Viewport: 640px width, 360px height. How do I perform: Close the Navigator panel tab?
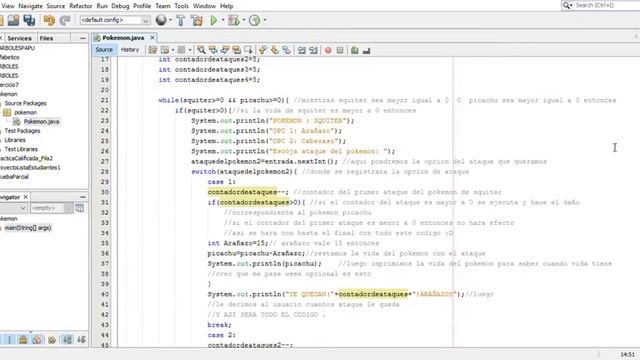(26, 197)
